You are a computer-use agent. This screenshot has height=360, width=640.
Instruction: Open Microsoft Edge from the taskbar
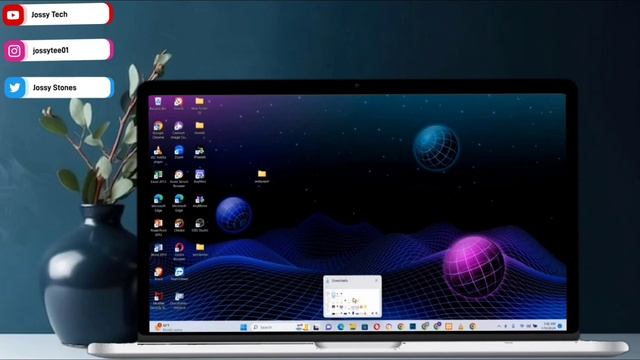click(x=340, y=327)
